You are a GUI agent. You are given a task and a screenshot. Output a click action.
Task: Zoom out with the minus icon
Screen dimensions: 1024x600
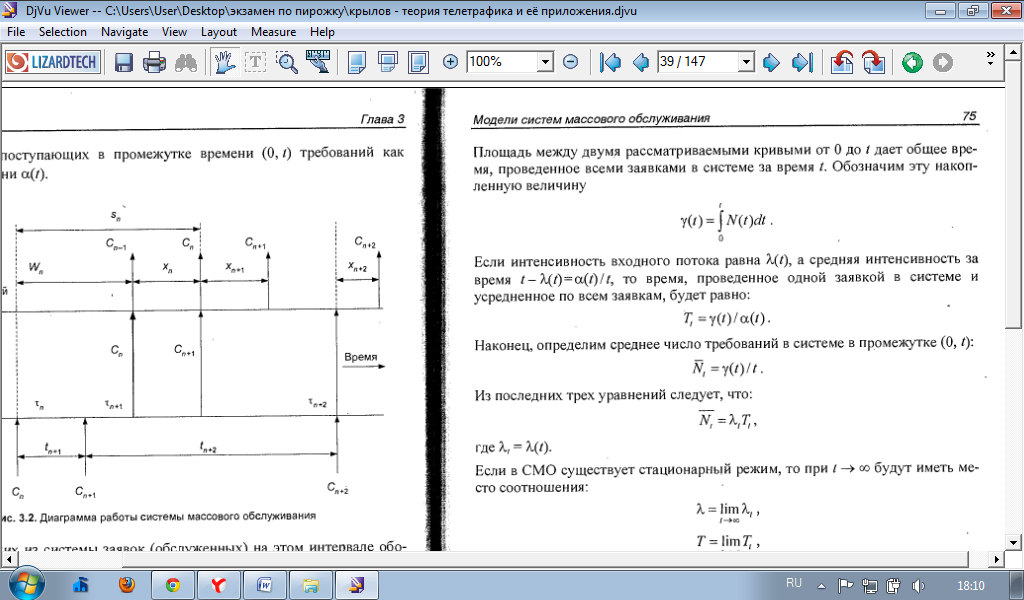[x=570, y=62]
